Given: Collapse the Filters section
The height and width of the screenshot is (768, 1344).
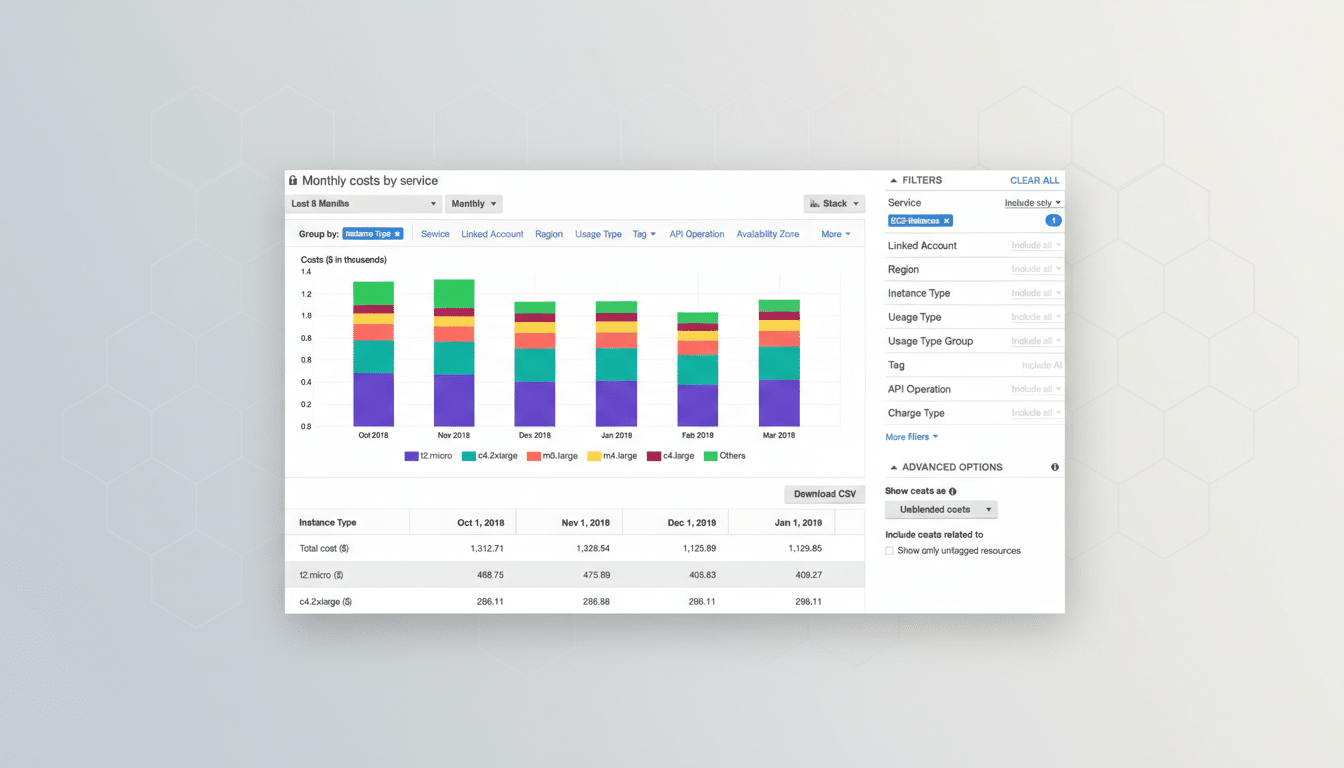Looking at the screenshot, I should click(x=893, y=181).
